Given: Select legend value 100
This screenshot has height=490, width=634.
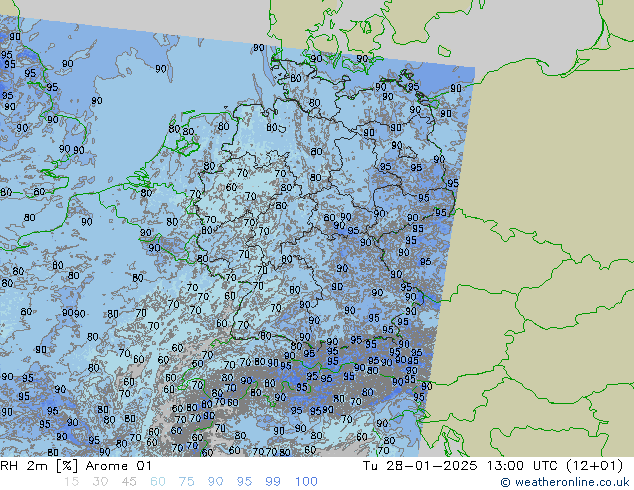Looking at the screenshot, I should tap(306, 482).
